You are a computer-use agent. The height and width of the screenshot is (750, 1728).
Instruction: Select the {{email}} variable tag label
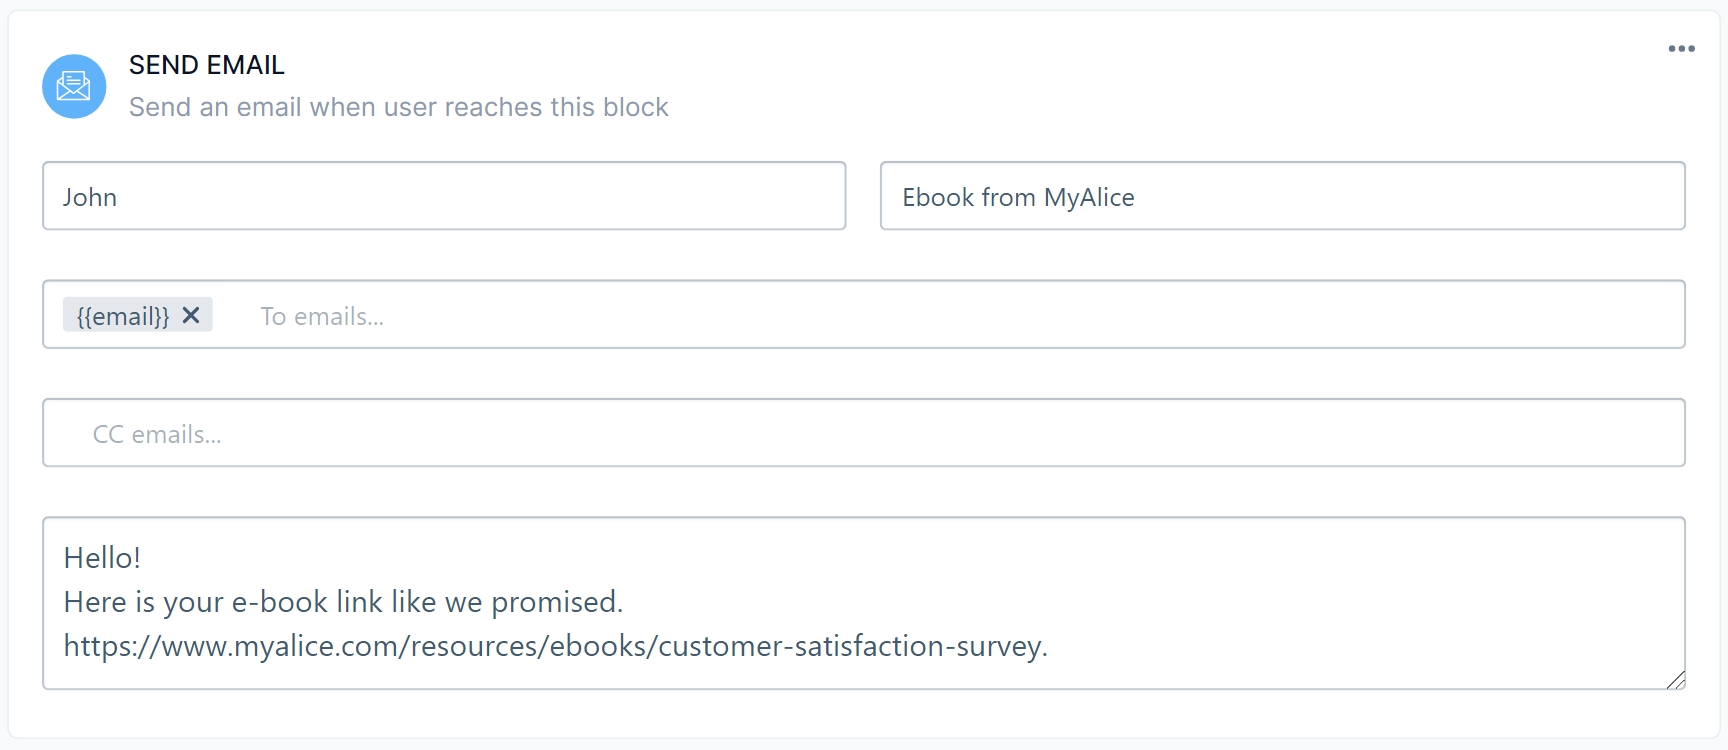coord(123,316)
